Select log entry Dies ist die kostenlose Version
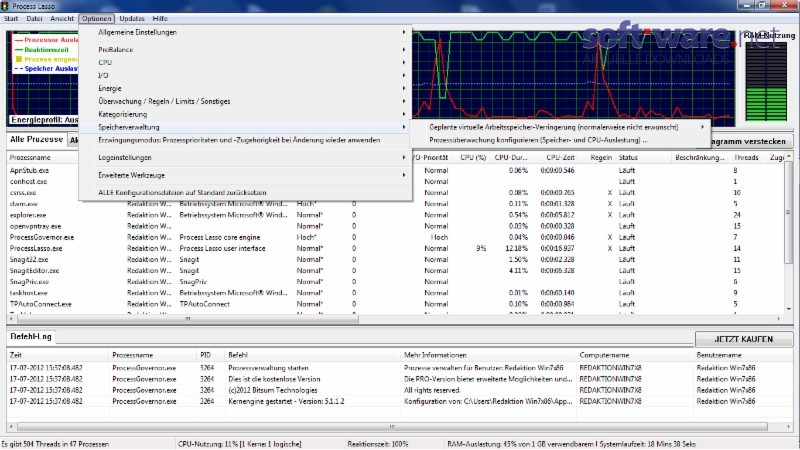Image resolution: width=800 pixels, height=450 pixels. 399,379
